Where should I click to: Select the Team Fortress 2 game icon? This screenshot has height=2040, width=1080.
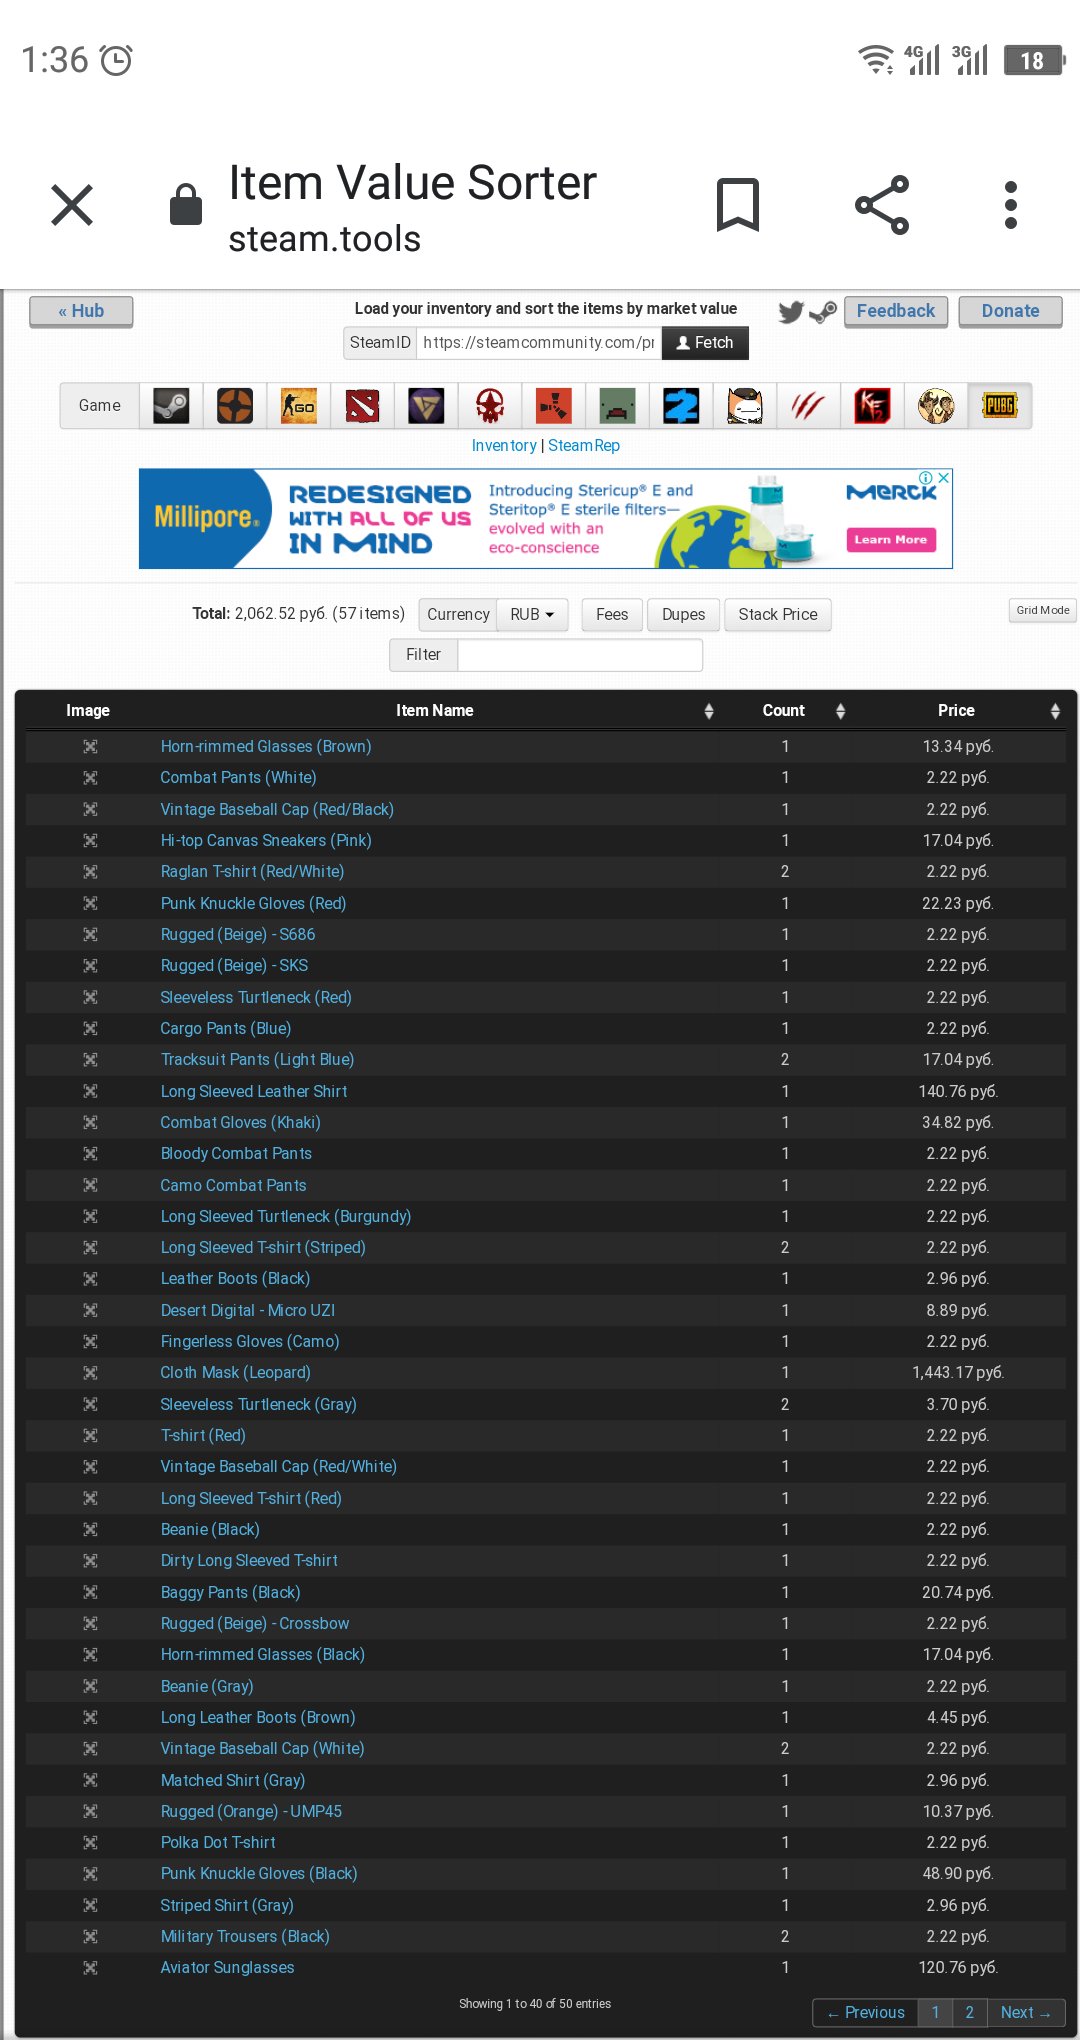(x=235, y=406)
